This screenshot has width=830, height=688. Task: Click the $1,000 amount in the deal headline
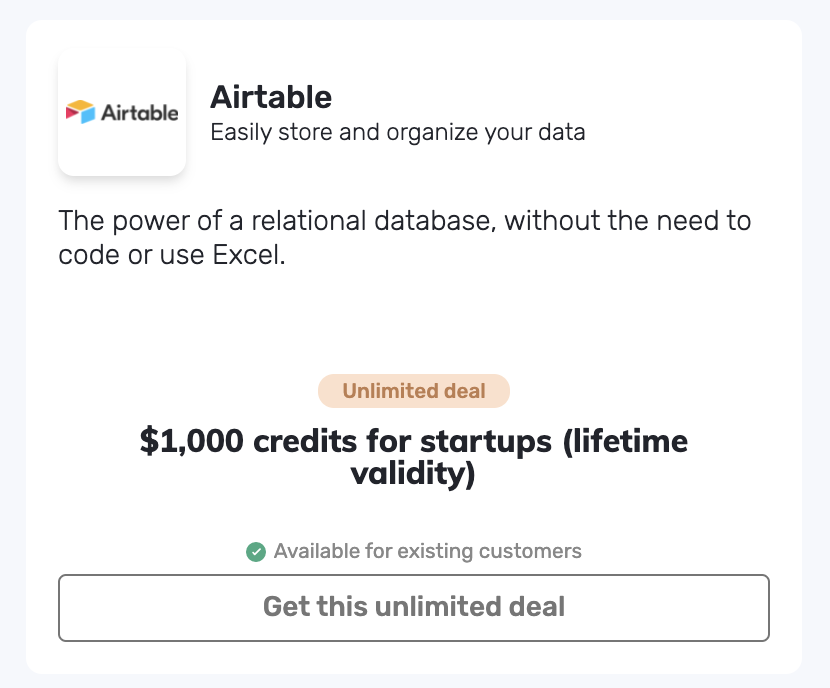192,441
